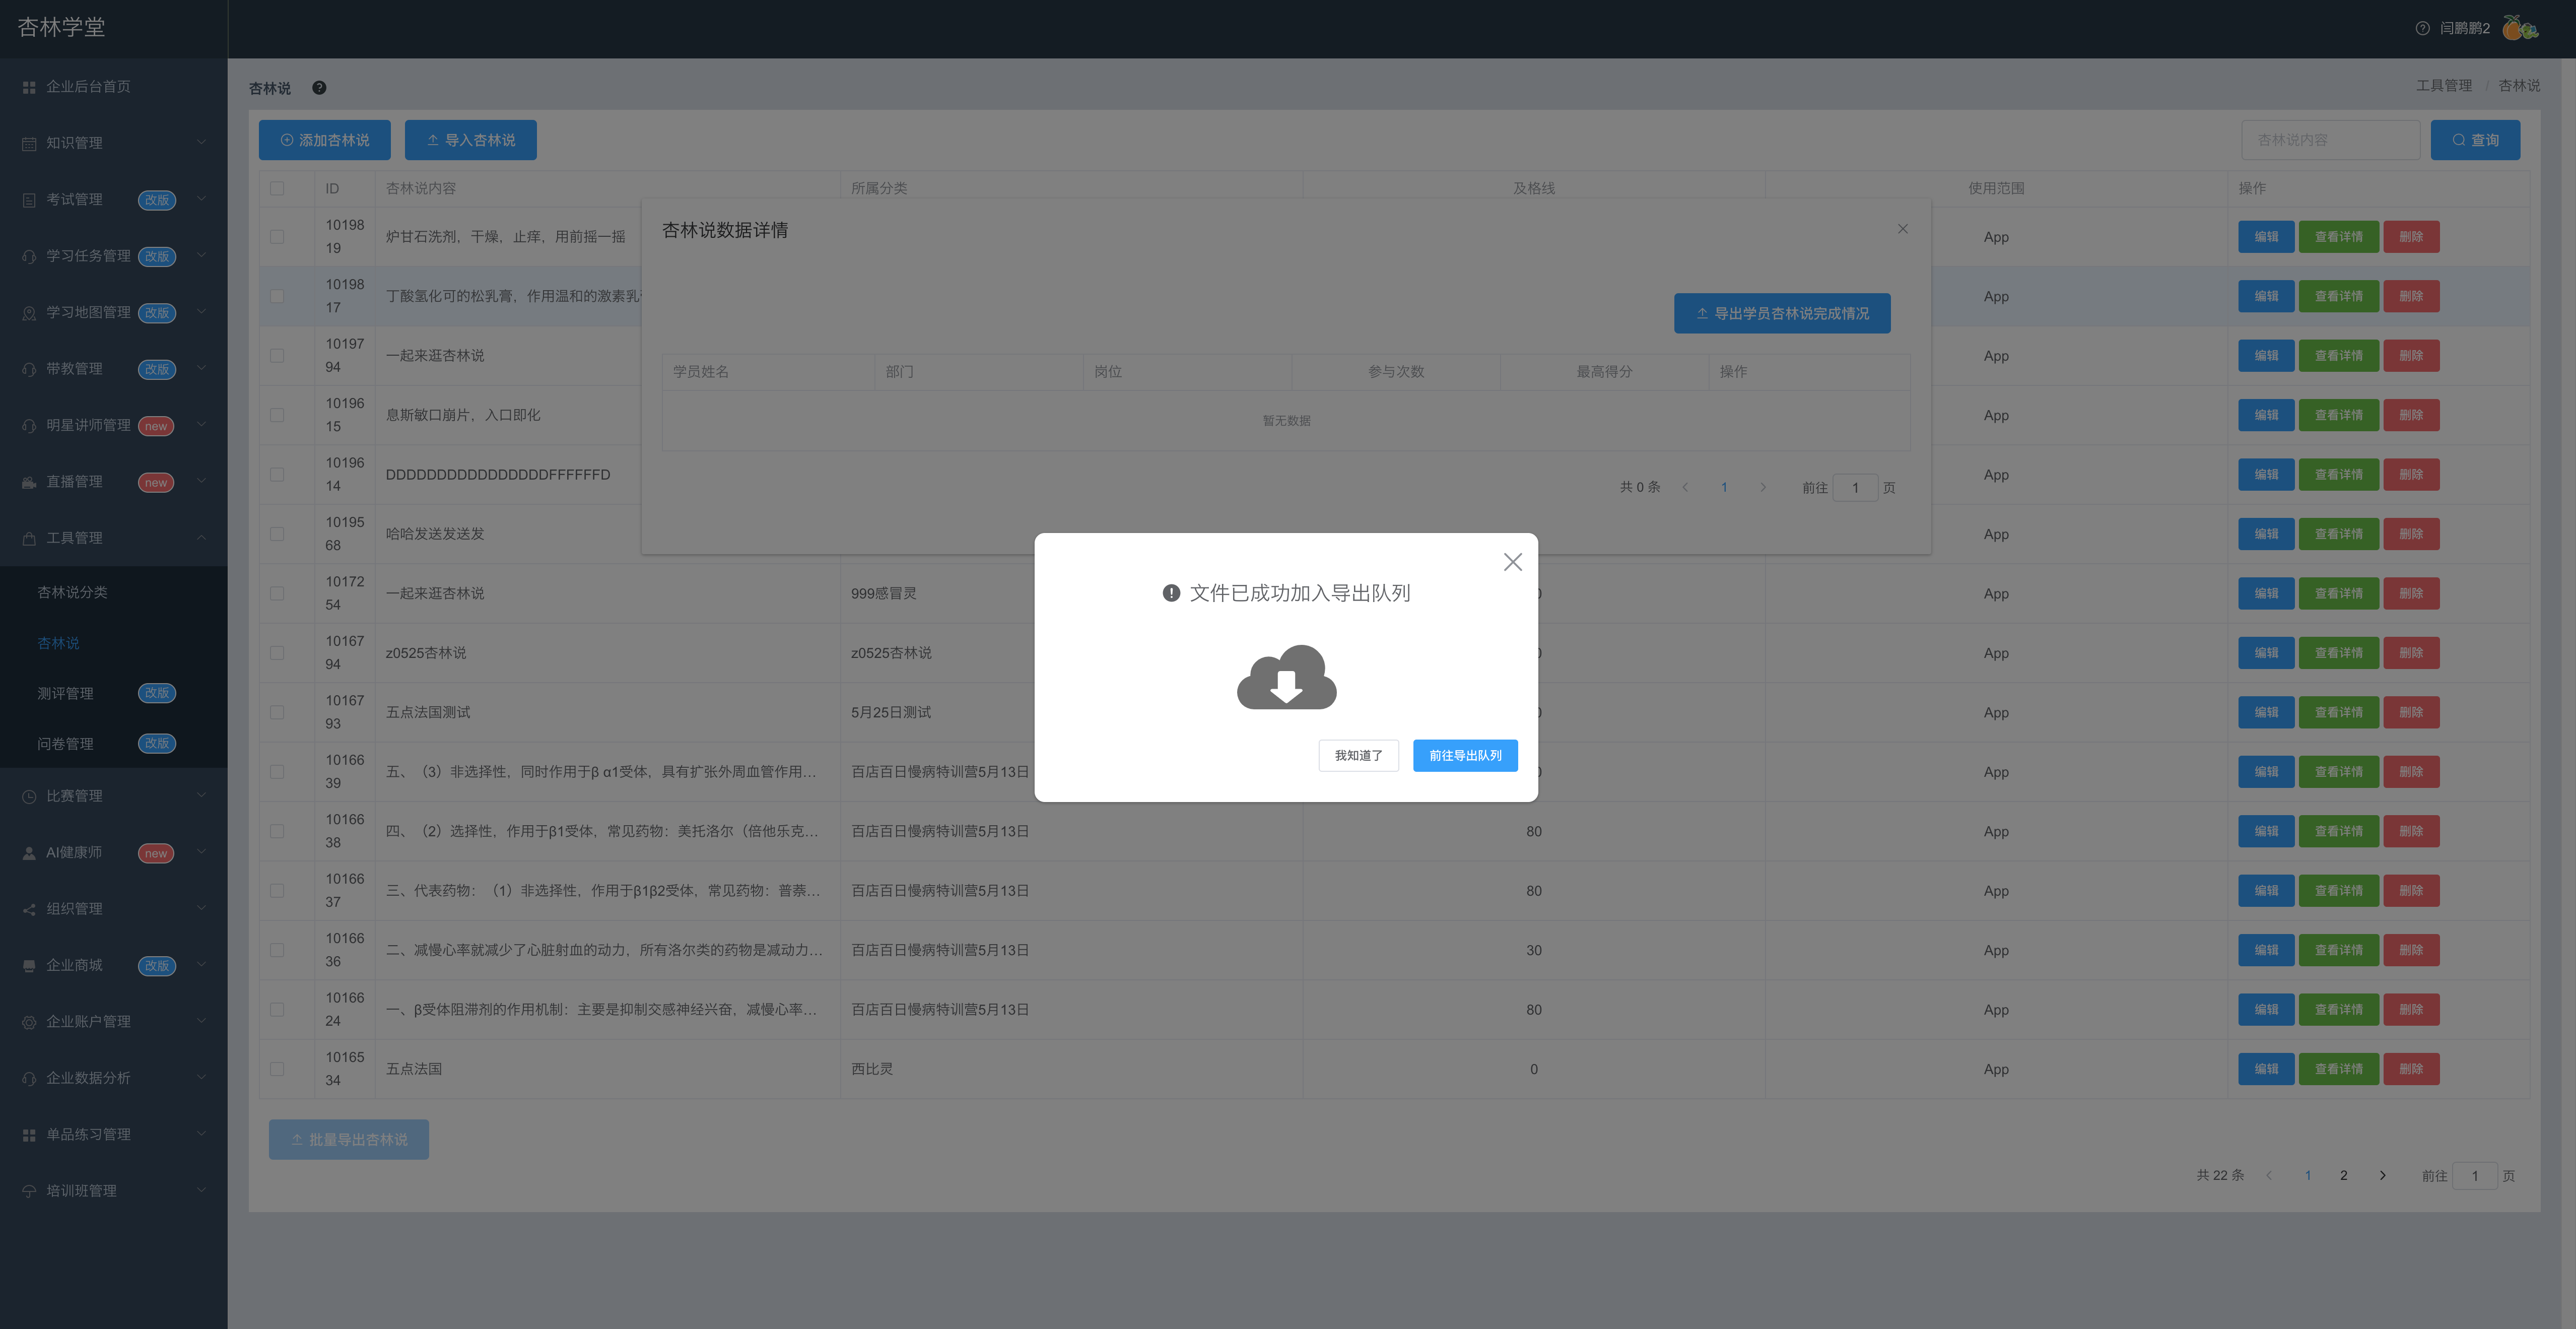Screen dimensions: 2576x1329
Task: Check the row 1016534 五点法国 checkbox
Action: click(x=277, y=1069)
